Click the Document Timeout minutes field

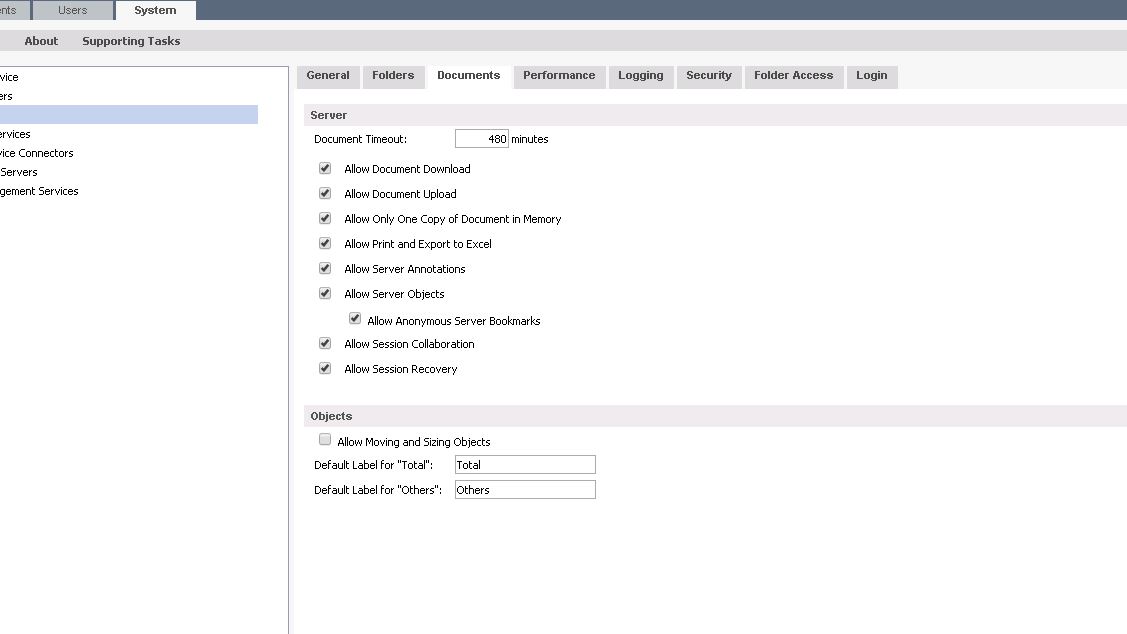pos(482,139)
